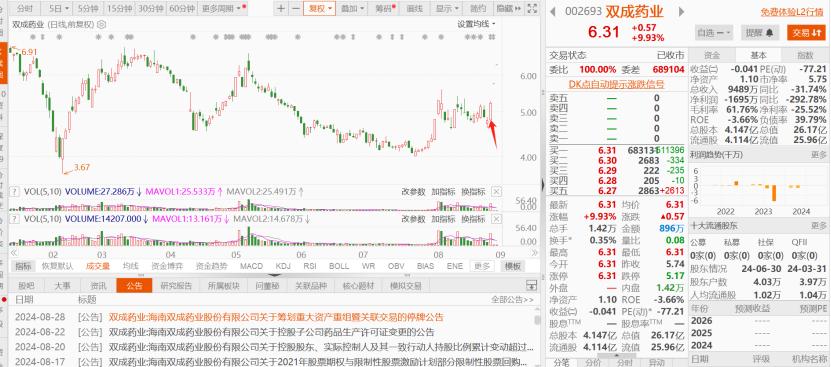Close first VOL indicator panel
The height and width of the screenshot is (367, 831).
click(x=497, y=191)
